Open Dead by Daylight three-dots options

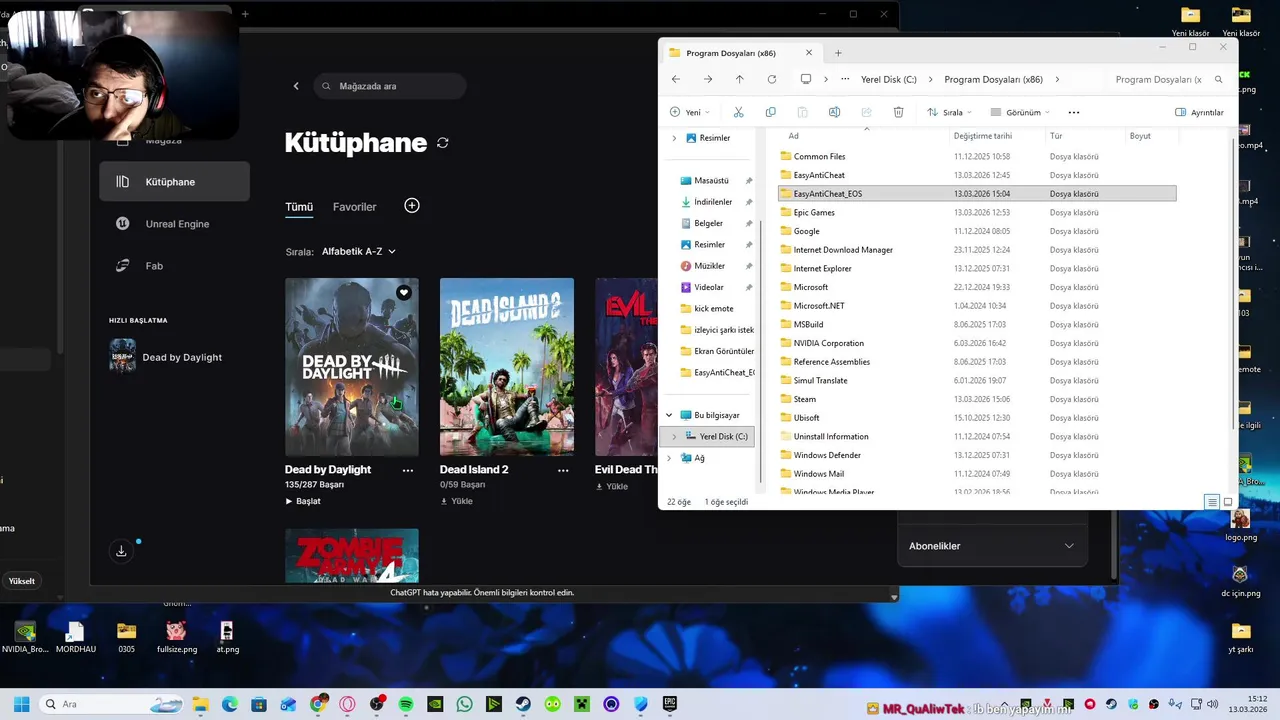click(408, 470)
